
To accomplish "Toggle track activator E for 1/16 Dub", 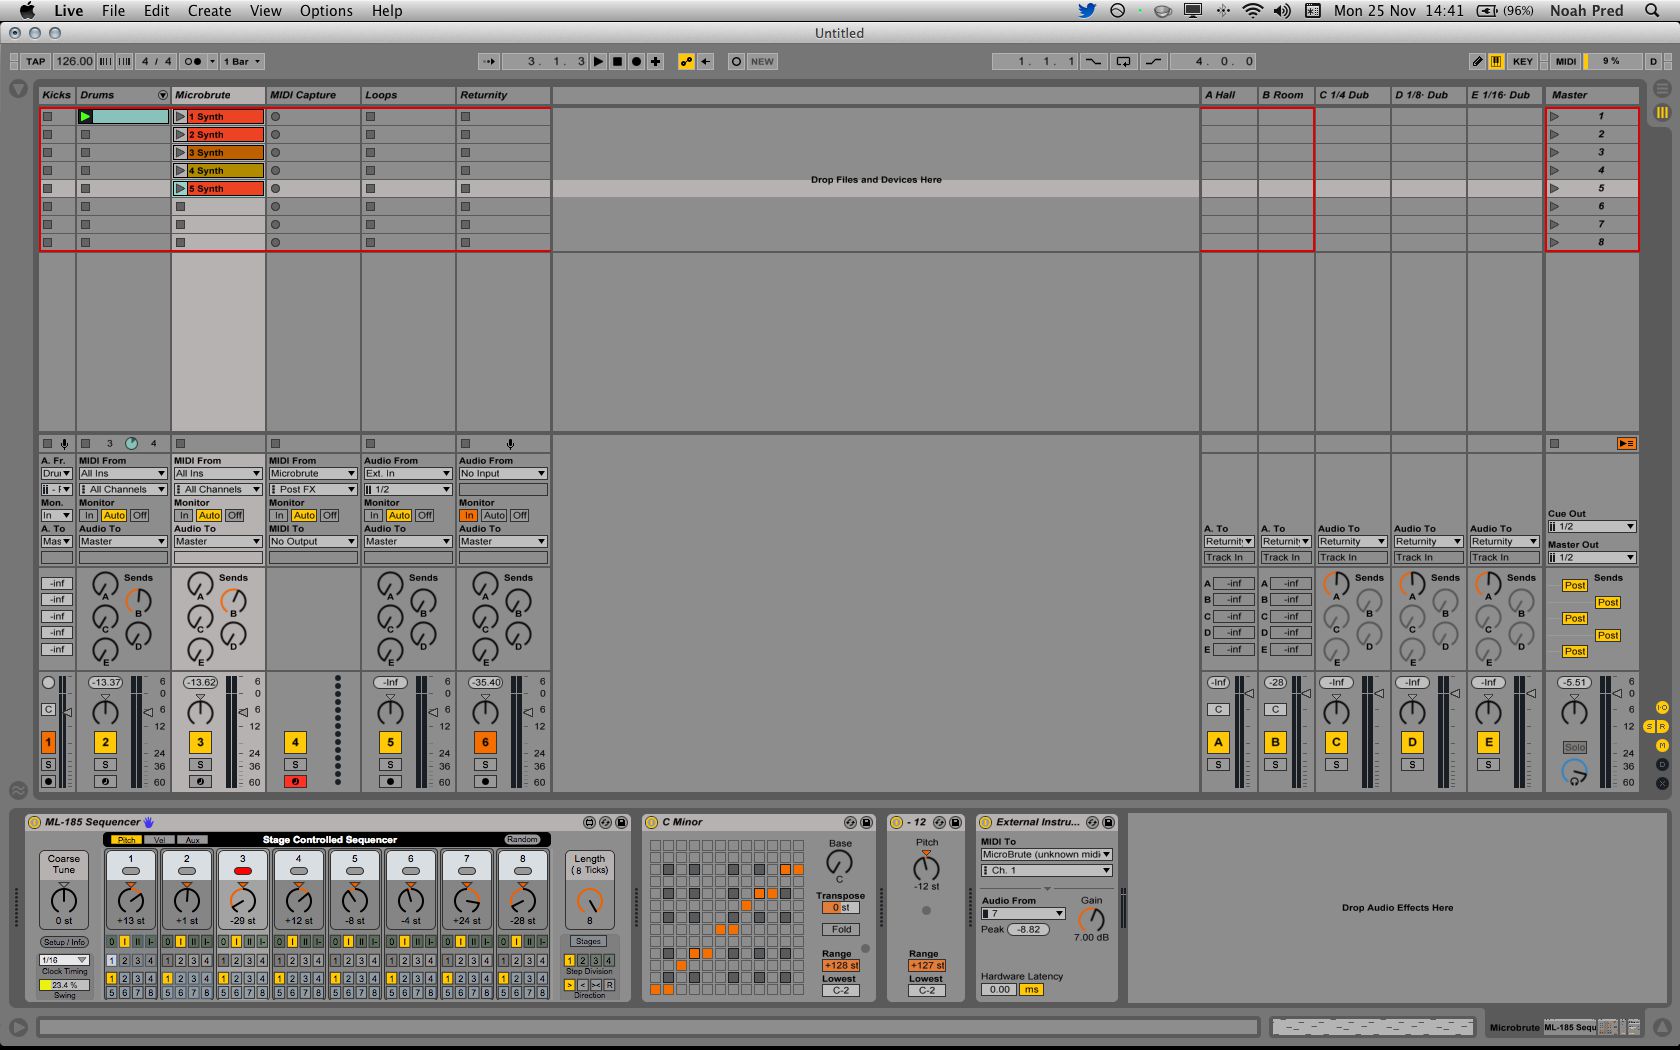I will click(x=1488, y=742).
